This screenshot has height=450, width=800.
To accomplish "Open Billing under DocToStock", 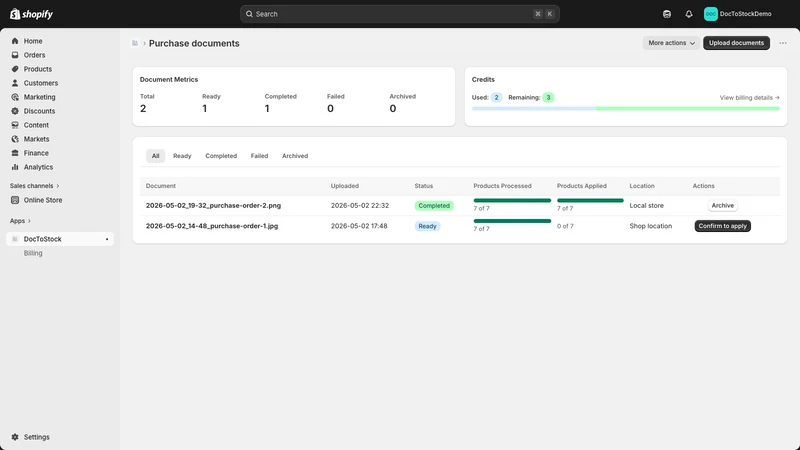I will [33, 253].
